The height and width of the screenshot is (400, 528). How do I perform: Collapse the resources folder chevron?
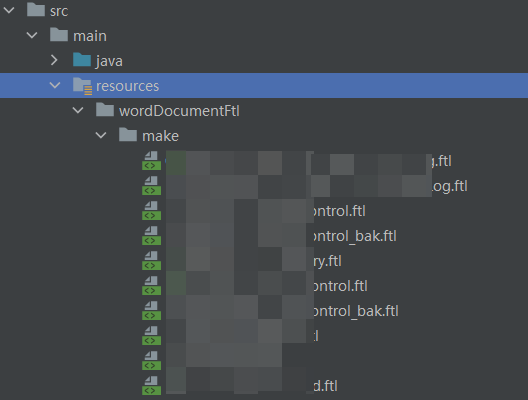tap(55, 85)
